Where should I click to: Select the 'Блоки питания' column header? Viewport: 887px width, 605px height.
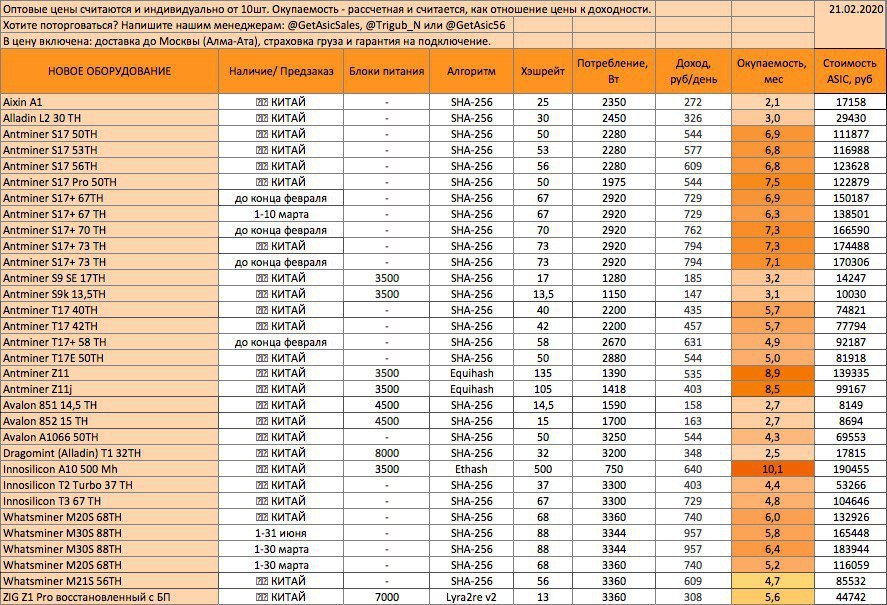(x=386, y=71)
